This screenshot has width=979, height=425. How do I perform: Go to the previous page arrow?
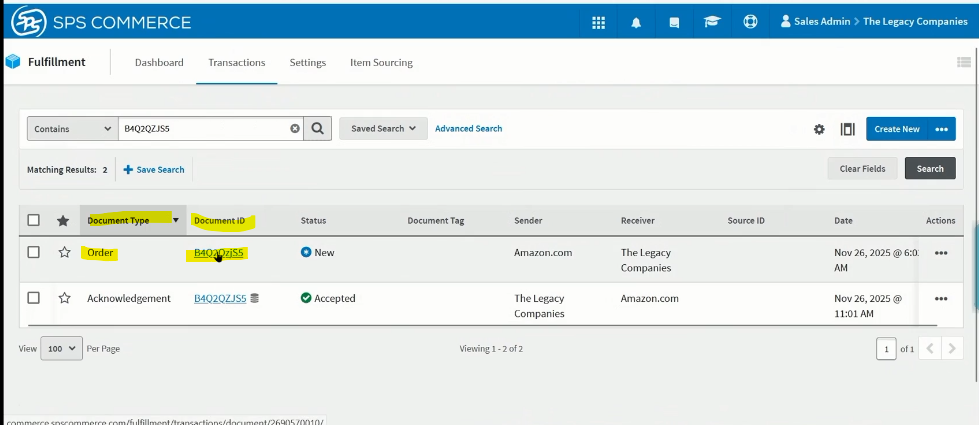[930, 349]
